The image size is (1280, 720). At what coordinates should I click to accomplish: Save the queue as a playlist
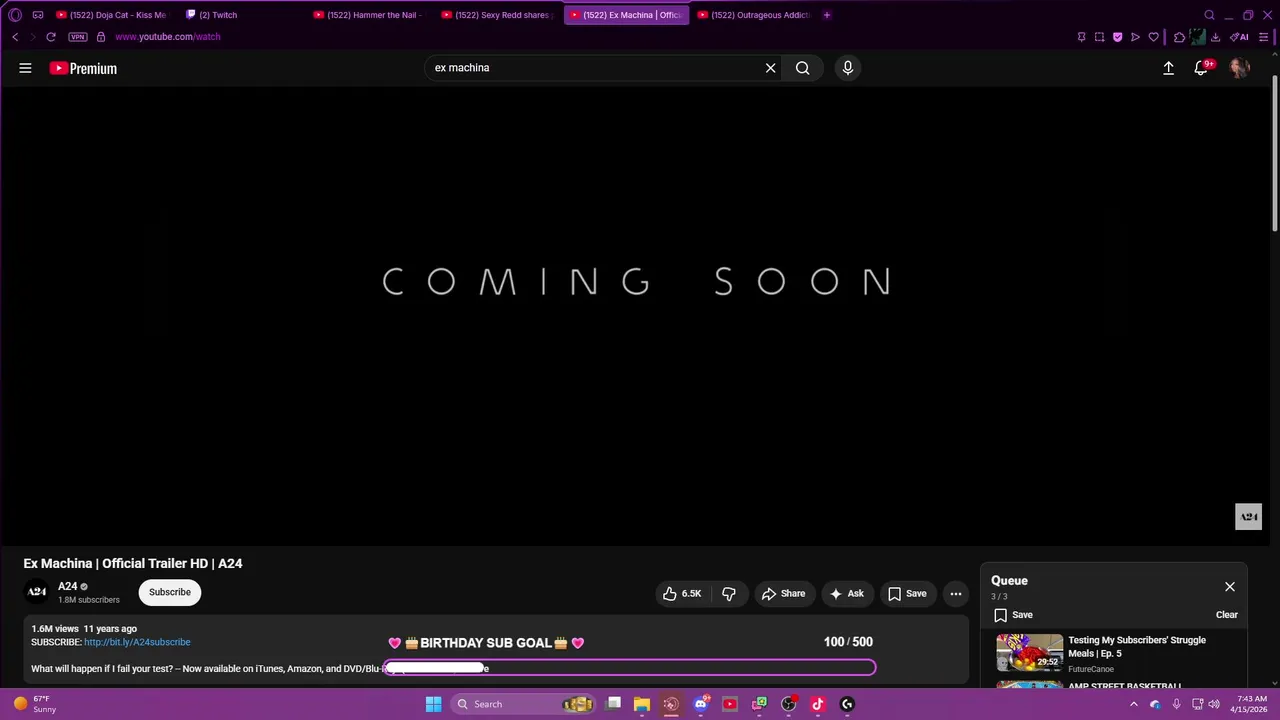(x=1013, y=615)
